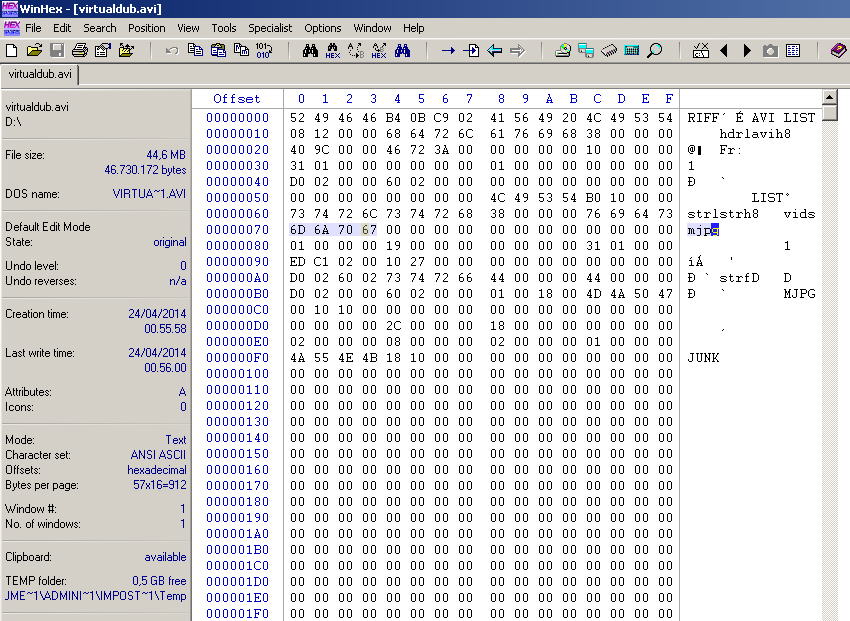This screenshot has width=850, height=621.
Task: Click the Calculator icon
Action: [632, 51]
